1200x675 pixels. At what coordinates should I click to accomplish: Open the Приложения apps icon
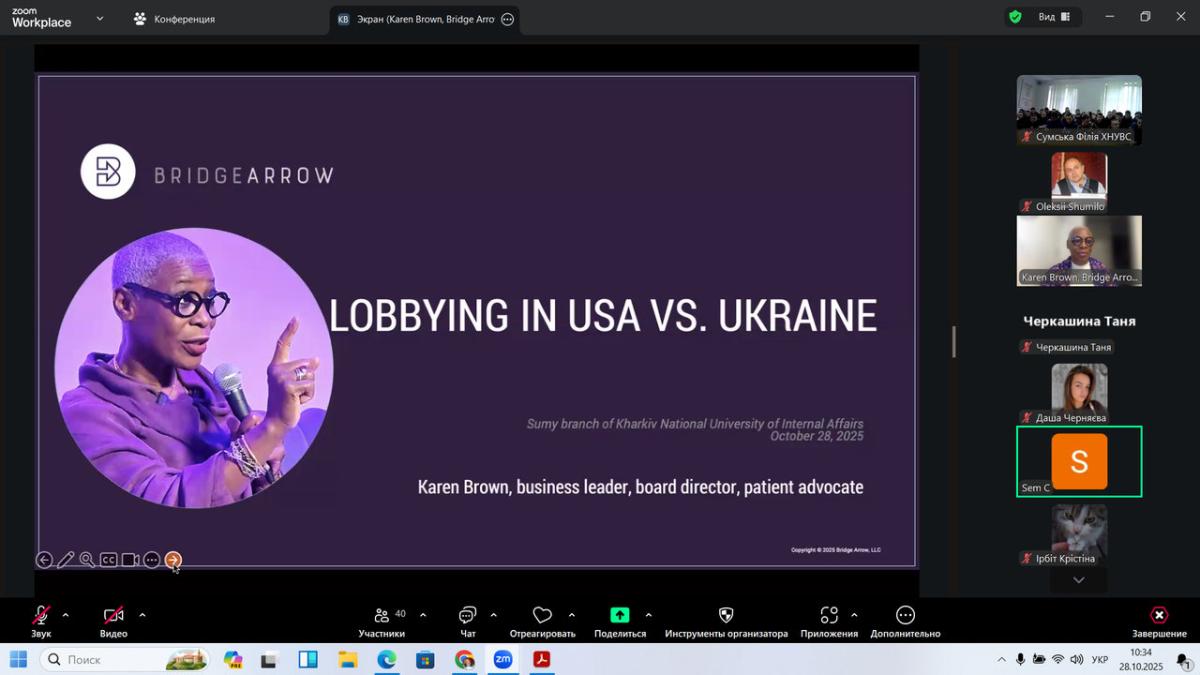[829, 616]
